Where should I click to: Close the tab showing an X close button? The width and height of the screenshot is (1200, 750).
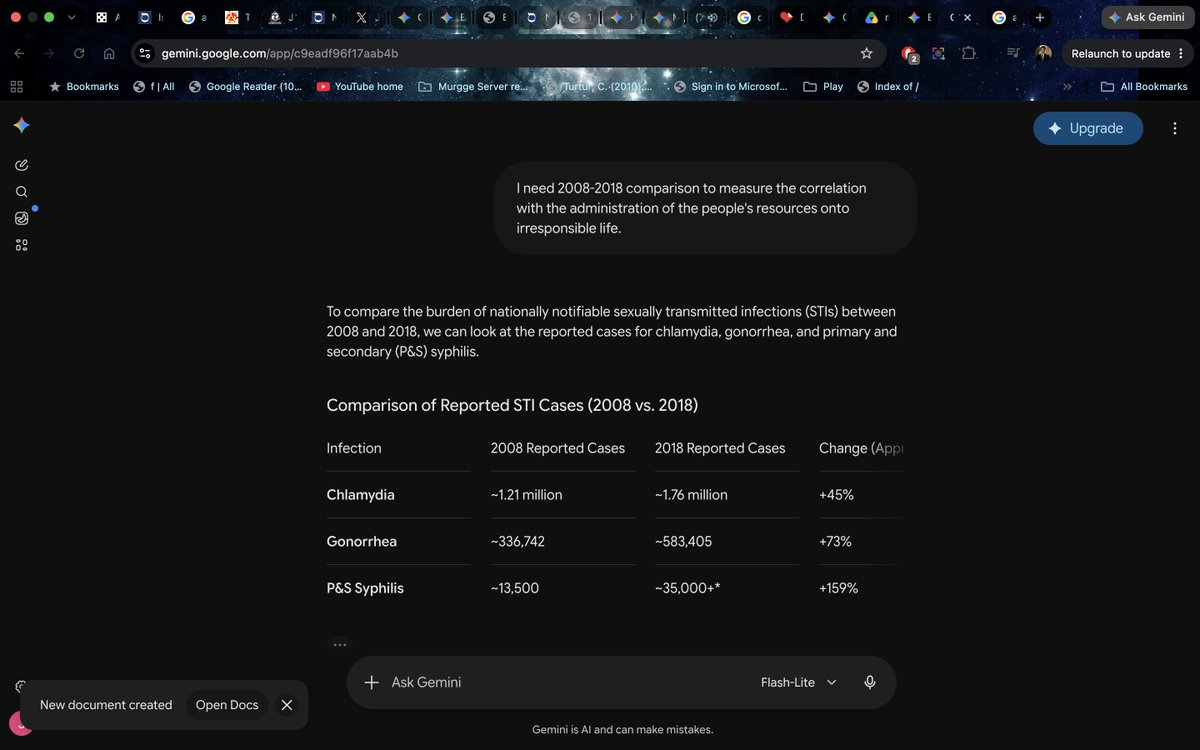pyautogui.click(x=967, y=17)
